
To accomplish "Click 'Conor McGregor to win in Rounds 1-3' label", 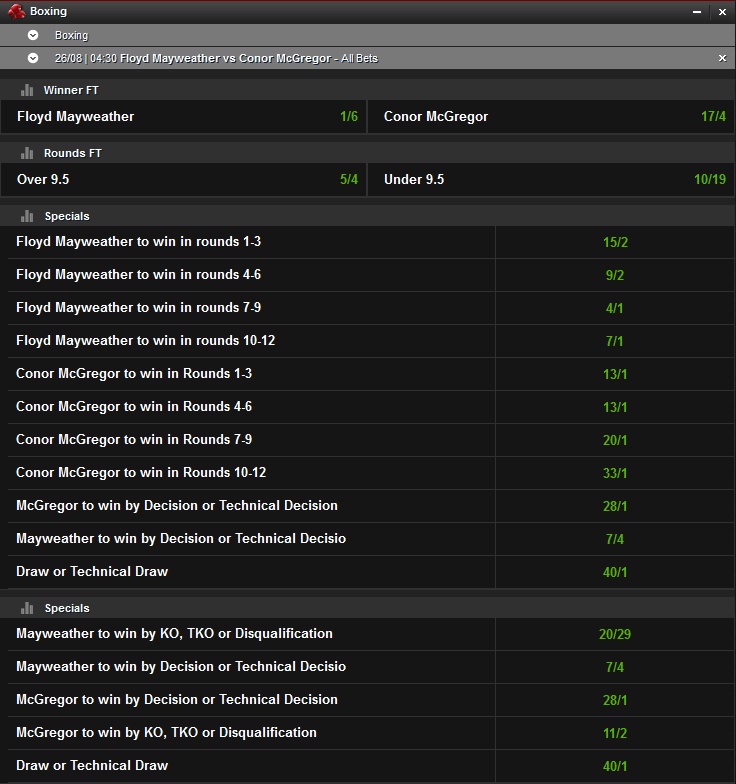I will coord(134,374).
